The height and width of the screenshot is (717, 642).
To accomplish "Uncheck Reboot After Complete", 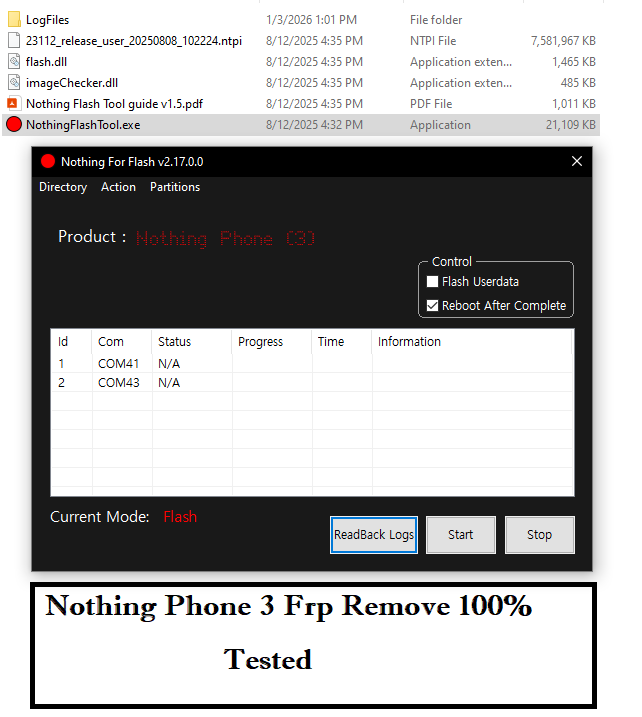I will 432,305.
